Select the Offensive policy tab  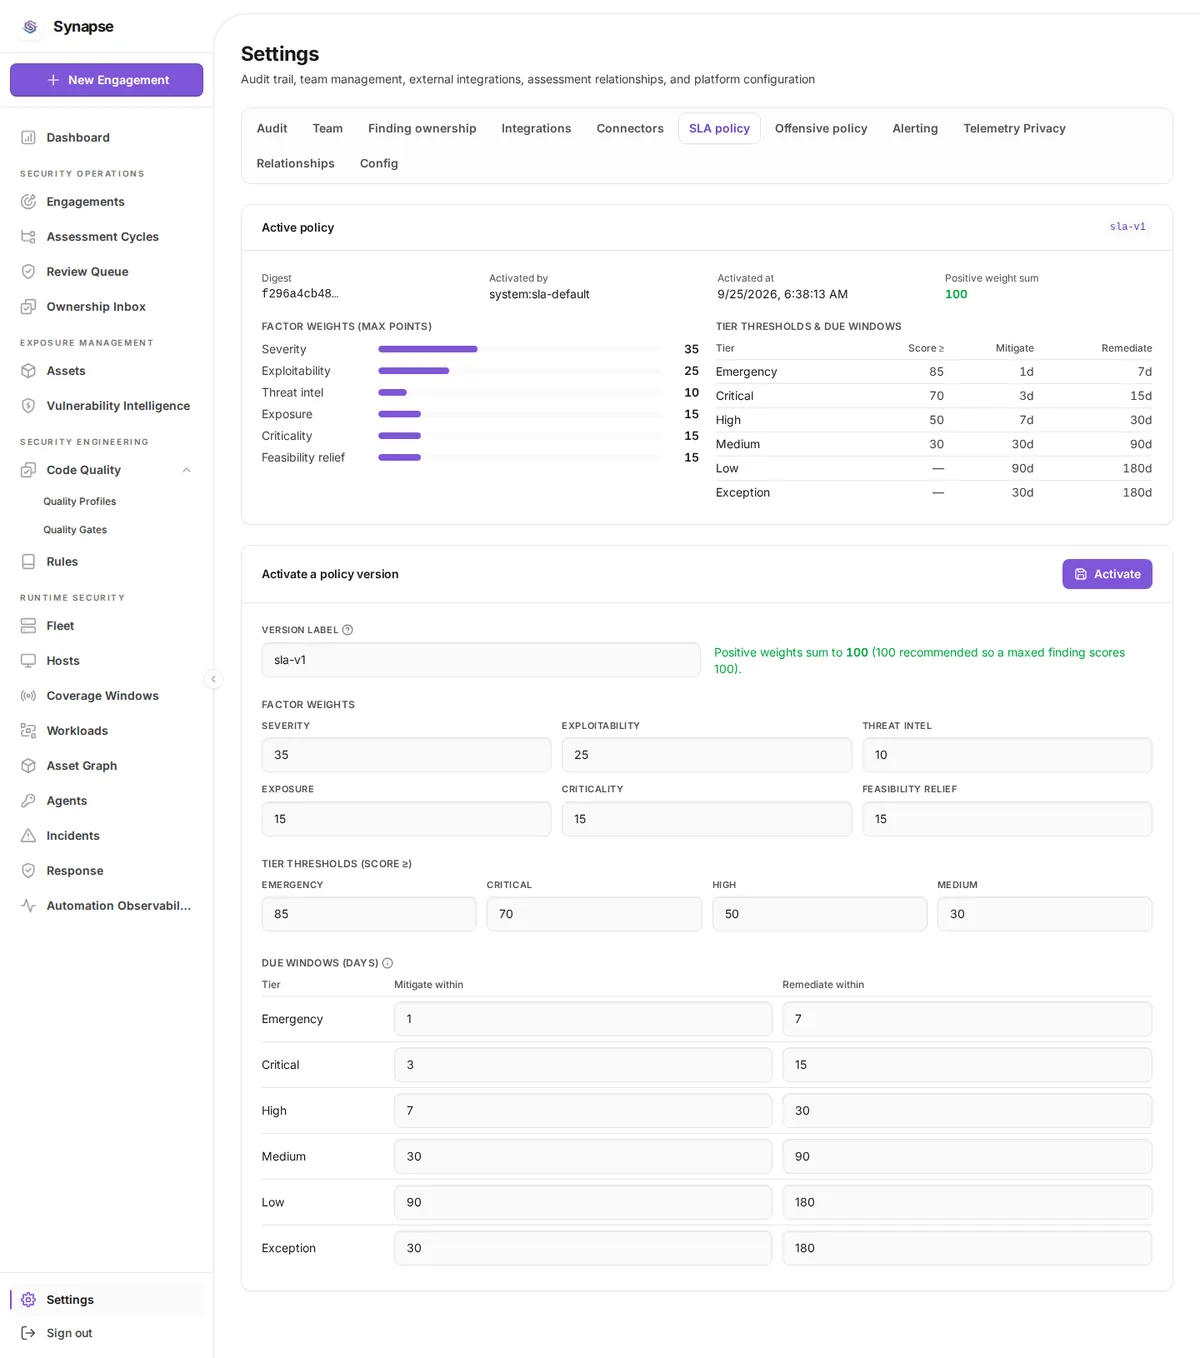821,129
